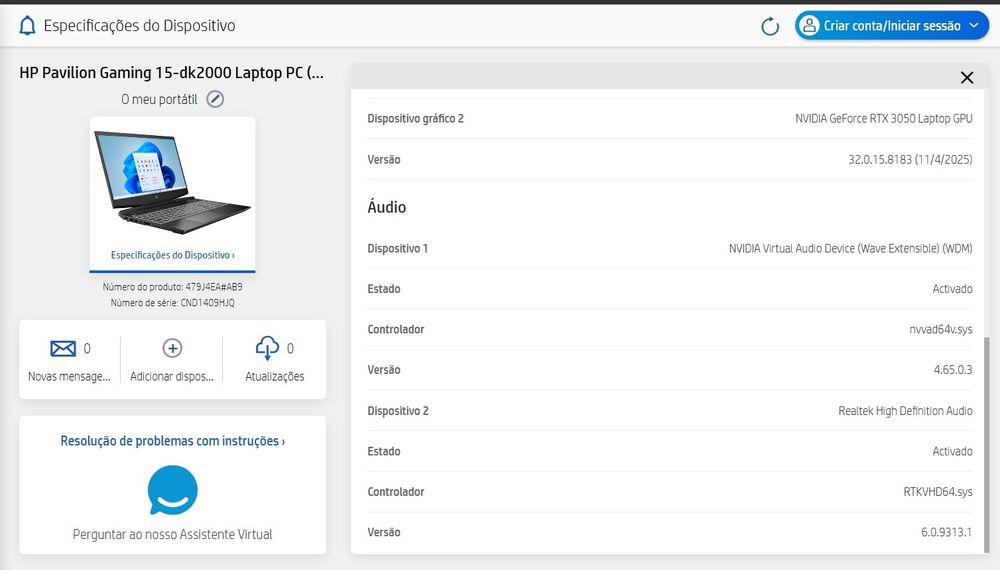Click the Áudio section heading
1000x570 pixels.
(x=386, y=207)
